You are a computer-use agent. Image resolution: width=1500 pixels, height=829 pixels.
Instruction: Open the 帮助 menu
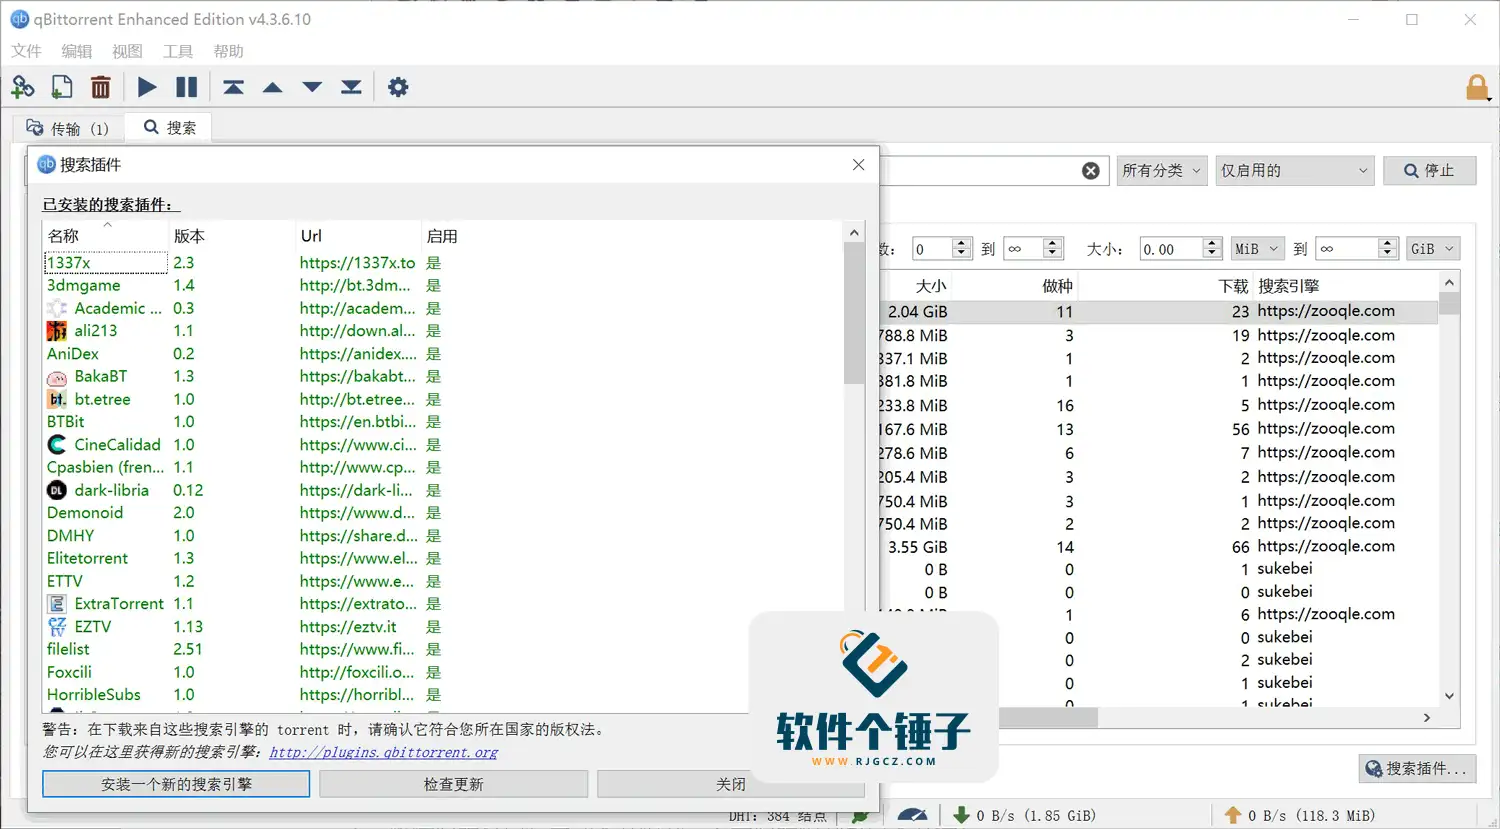pyautogui.click(x=228, y=51)
